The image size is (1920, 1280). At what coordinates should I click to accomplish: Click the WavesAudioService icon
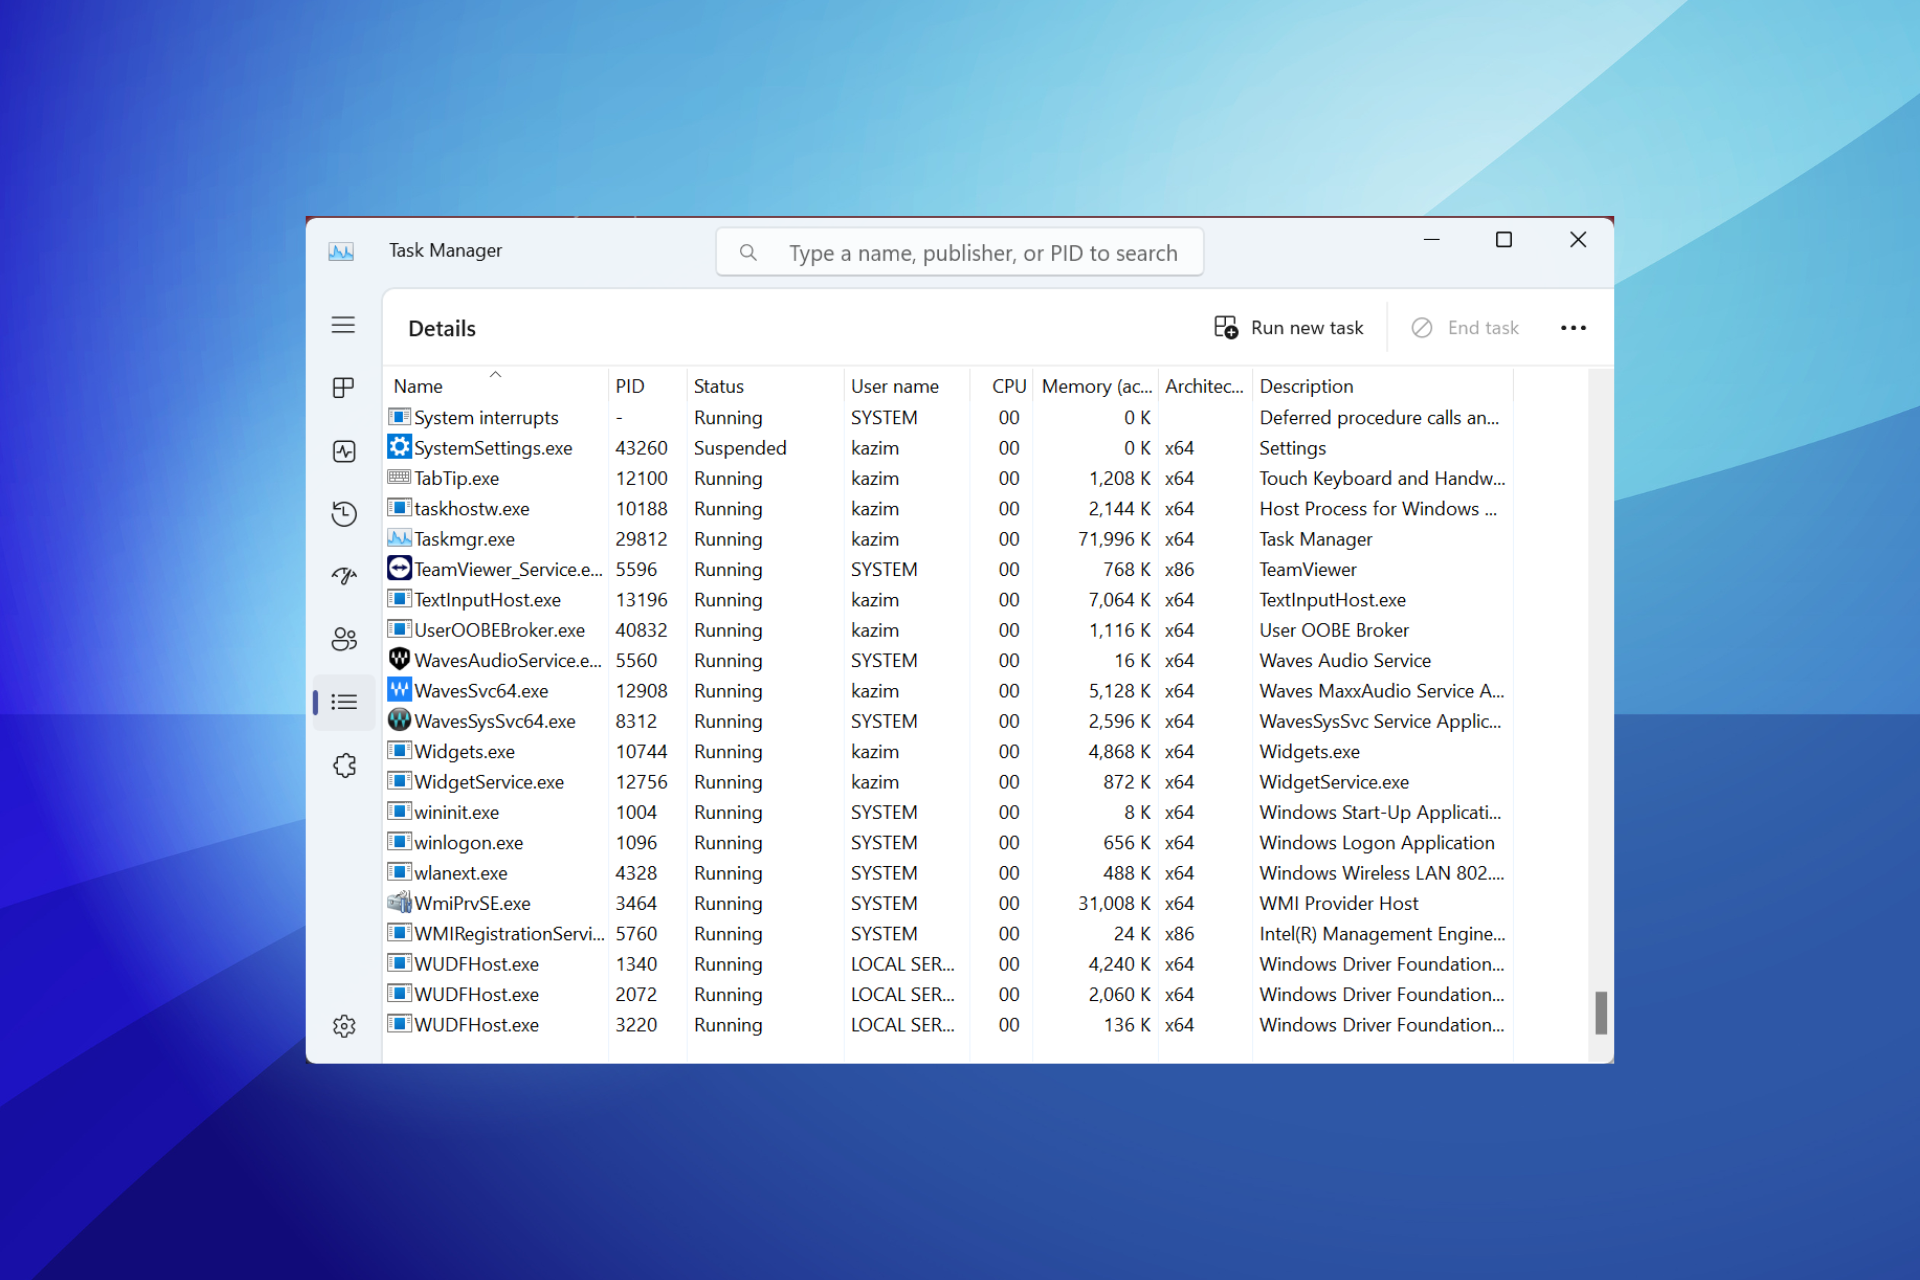point(399,659)
